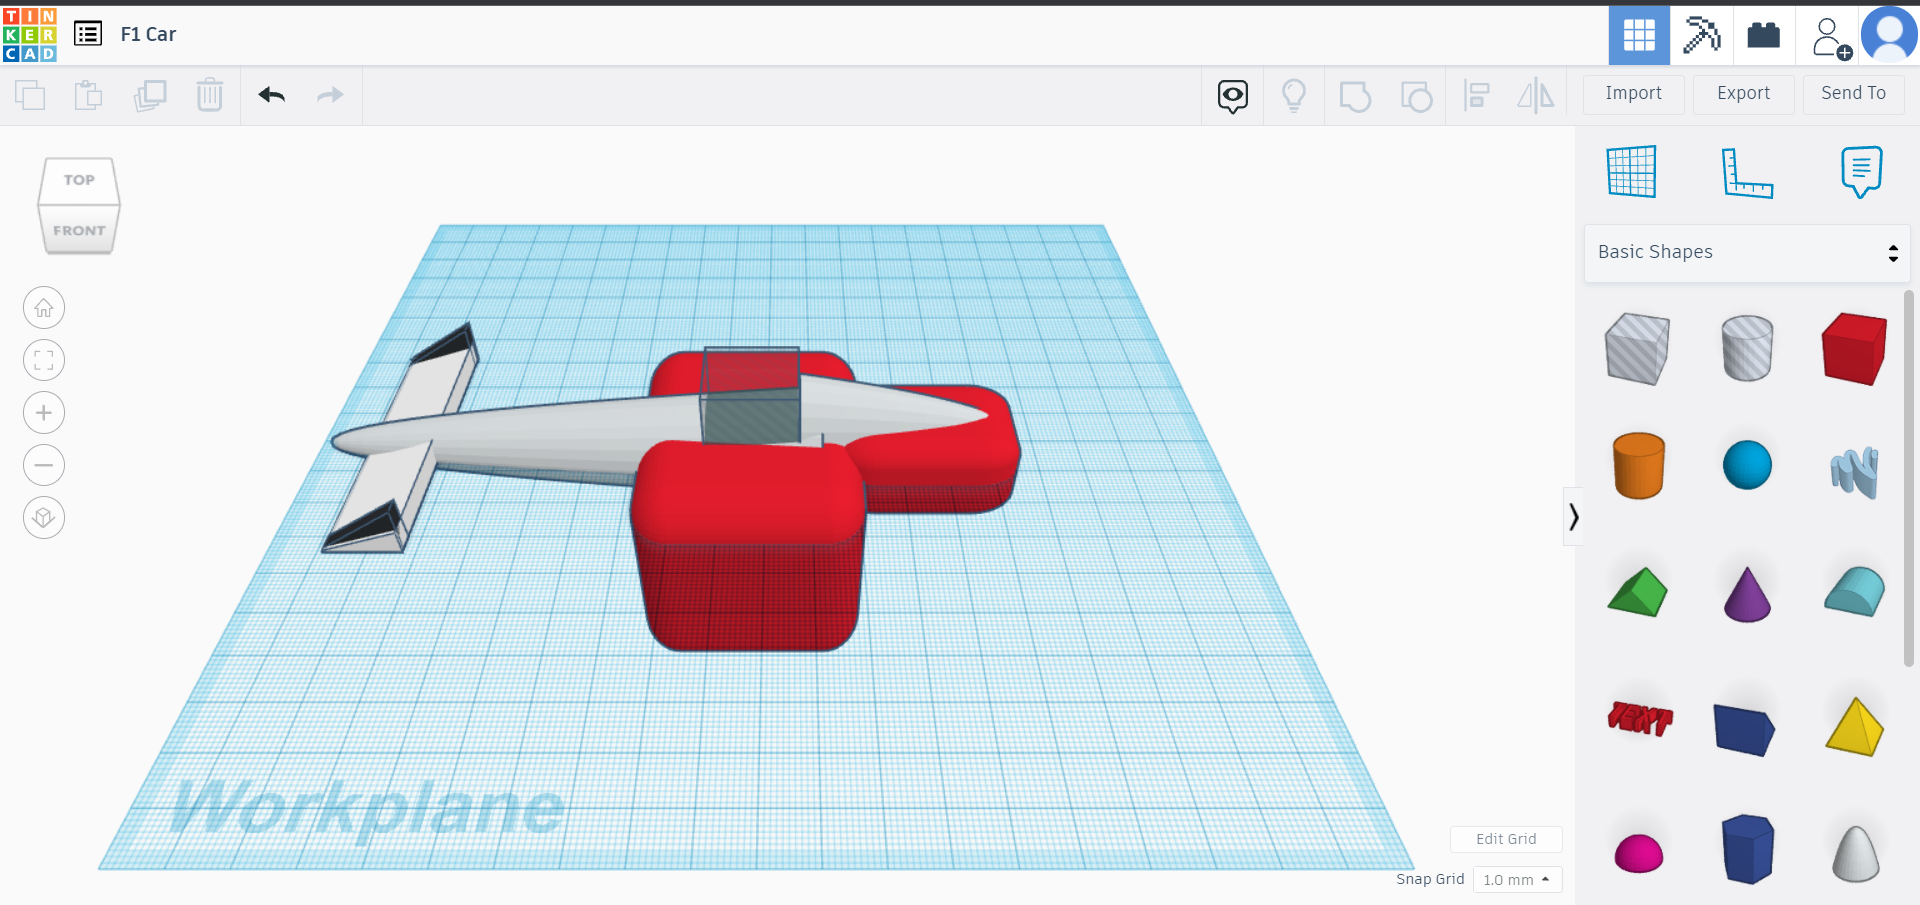This screenshot has width=1920, height=905.
Task: Click the Tinkercad logo
Action: [x=30, y=35]
